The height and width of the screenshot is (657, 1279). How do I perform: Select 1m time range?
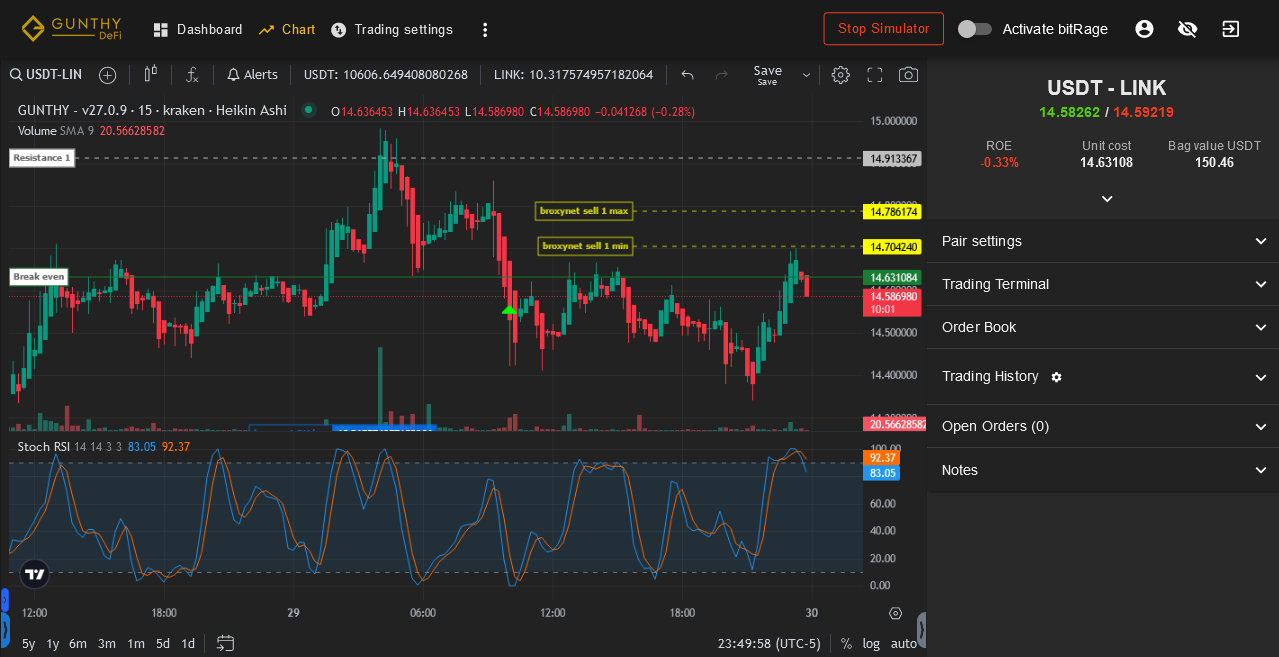click(136, 643)
